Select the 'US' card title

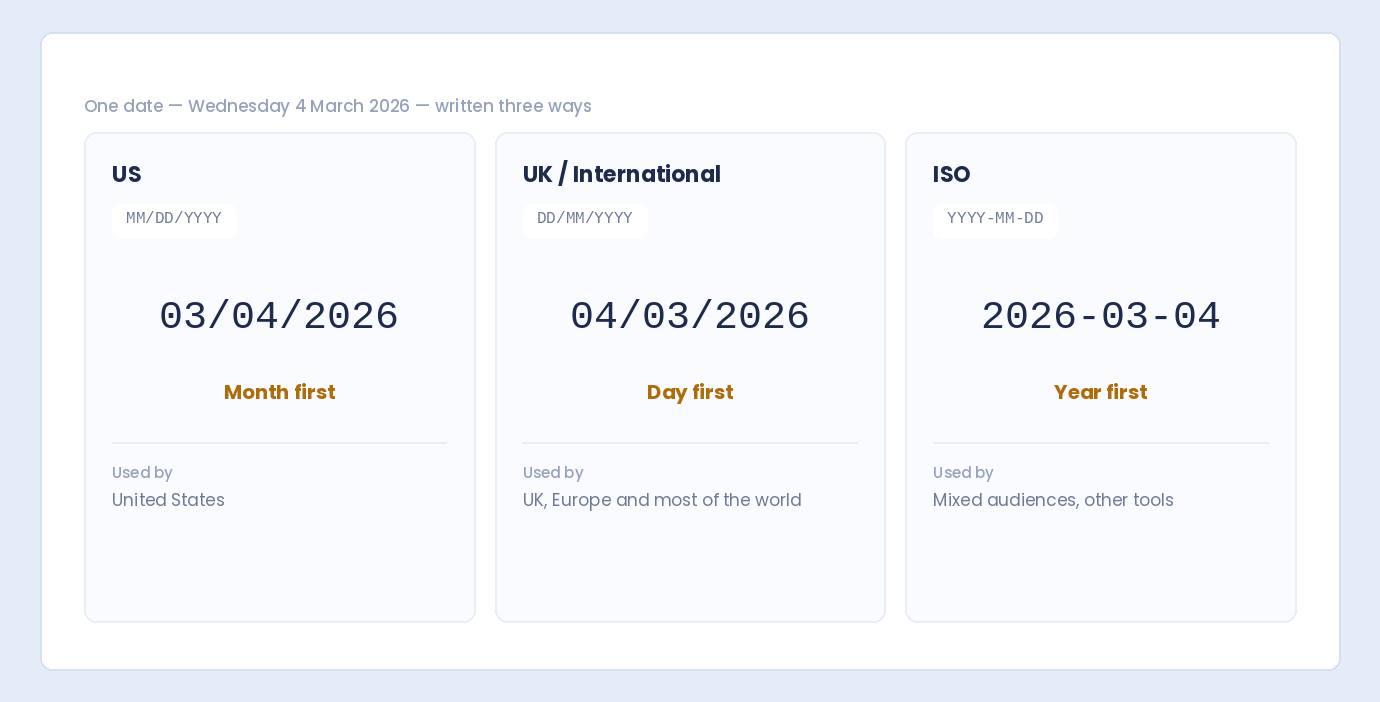tap(127, 174)
